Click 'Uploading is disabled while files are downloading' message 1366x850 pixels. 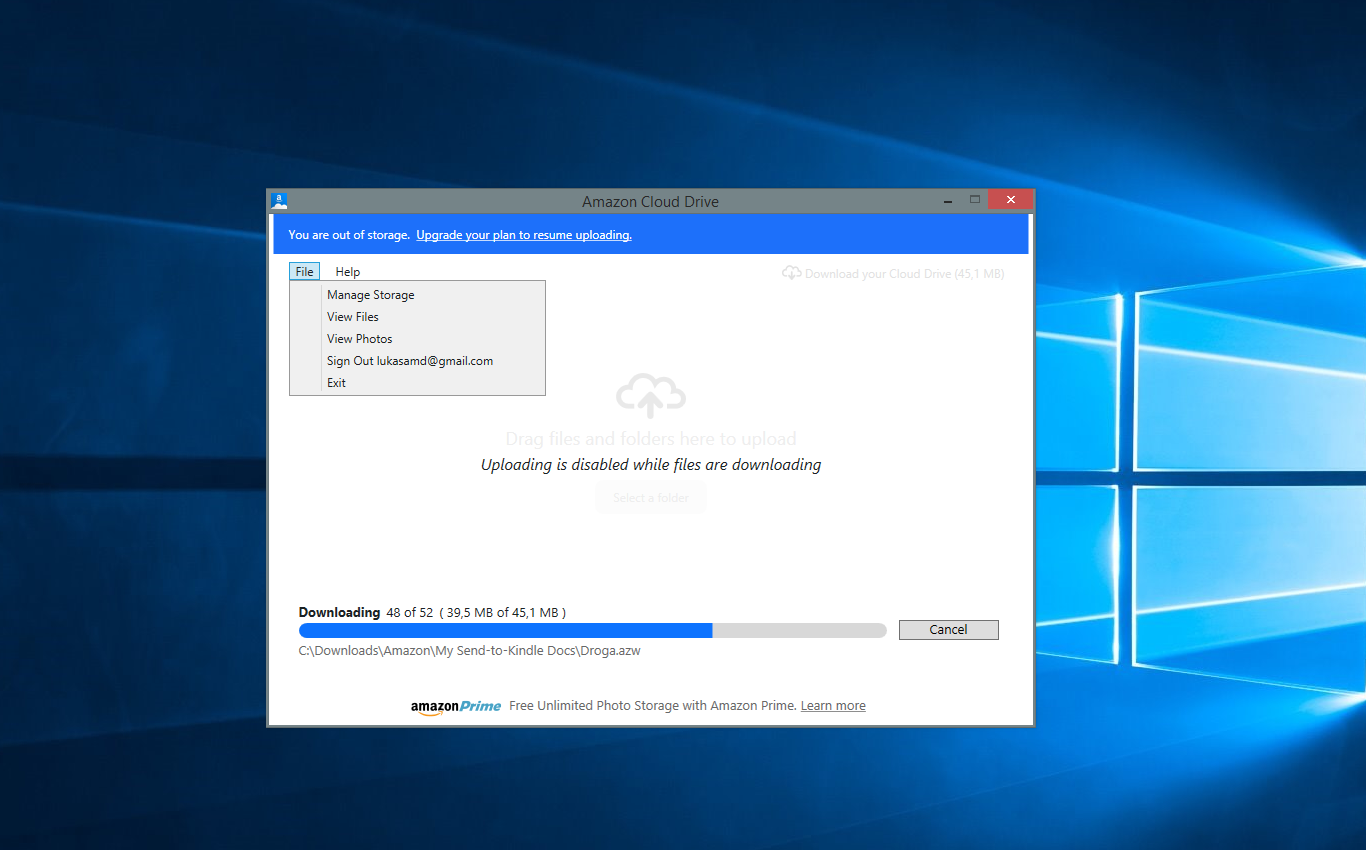pyautogui.click(x=651, y=465)
